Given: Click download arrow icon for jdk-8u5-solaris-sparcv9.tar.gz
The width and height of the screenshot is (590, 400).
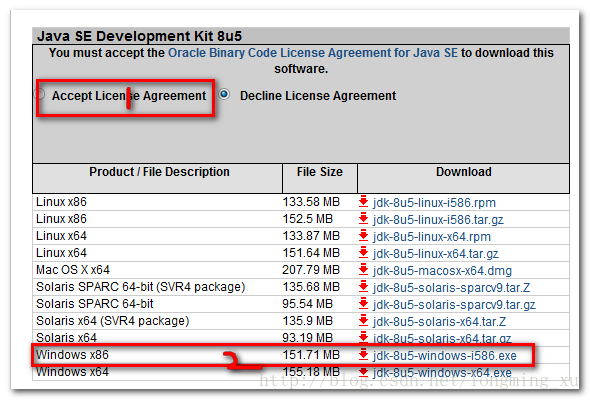Looking at the screenshot, I should [363, 304].
